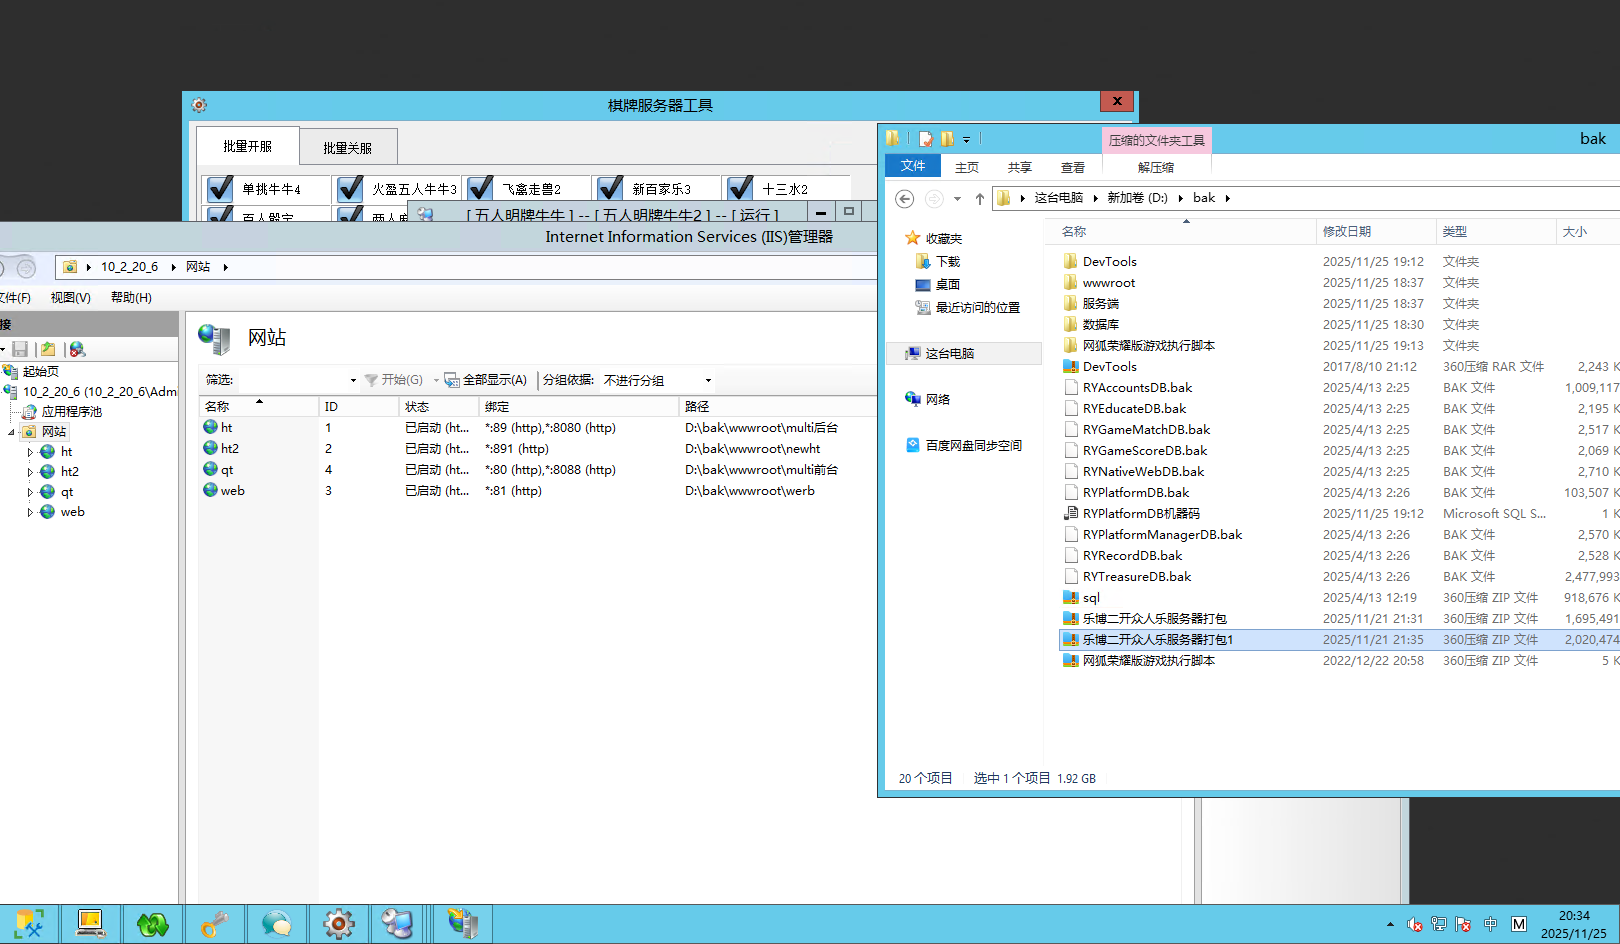The height and width of the screenshot is (944, 1620).
Task: Uncheck the 单挑牛牛4 checkbox
Action: click(x=220, y=189)
